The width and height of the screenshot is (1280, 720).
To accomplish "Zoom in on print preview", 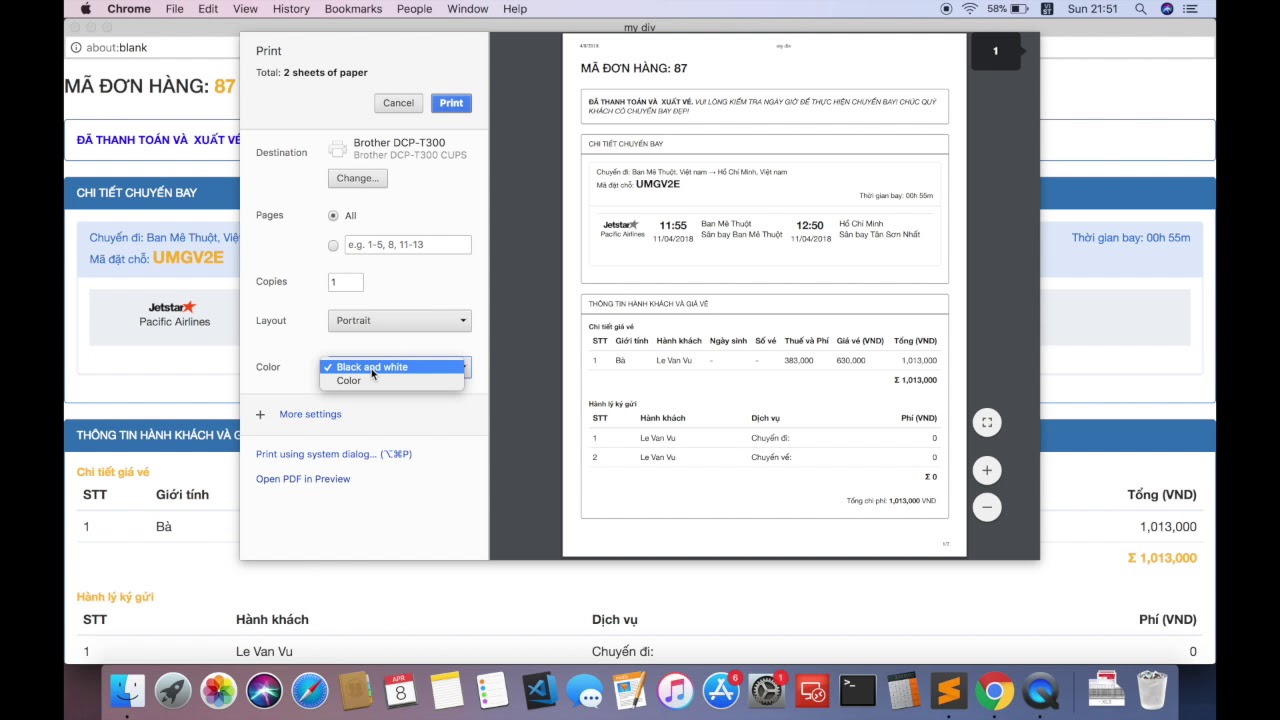I will (987, 470).
